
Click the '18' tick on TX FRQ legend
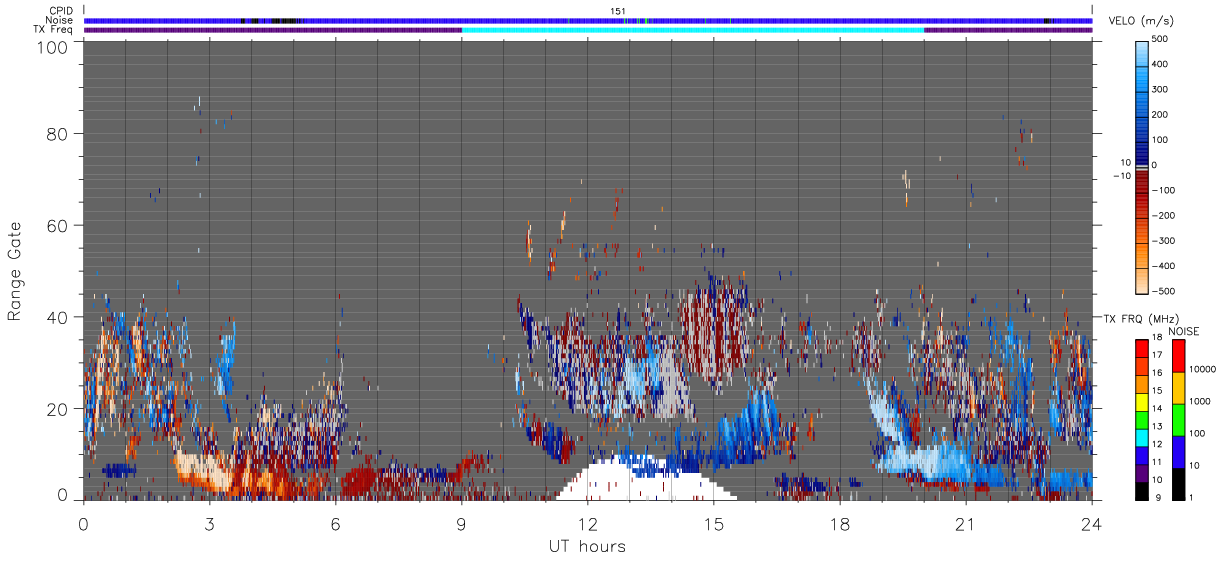[x=1158, y=338]
